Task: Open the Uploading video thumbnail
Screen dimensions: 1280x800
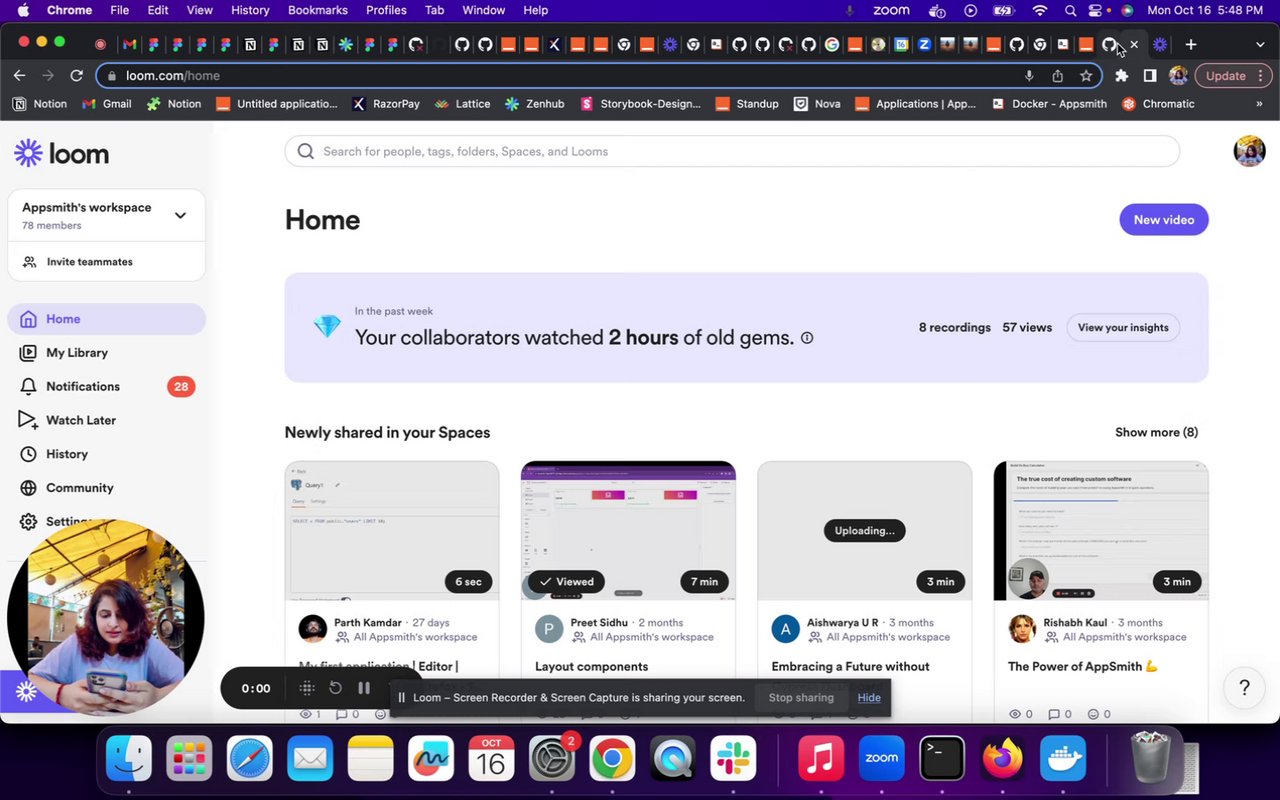Action: [x=864, y=531]
